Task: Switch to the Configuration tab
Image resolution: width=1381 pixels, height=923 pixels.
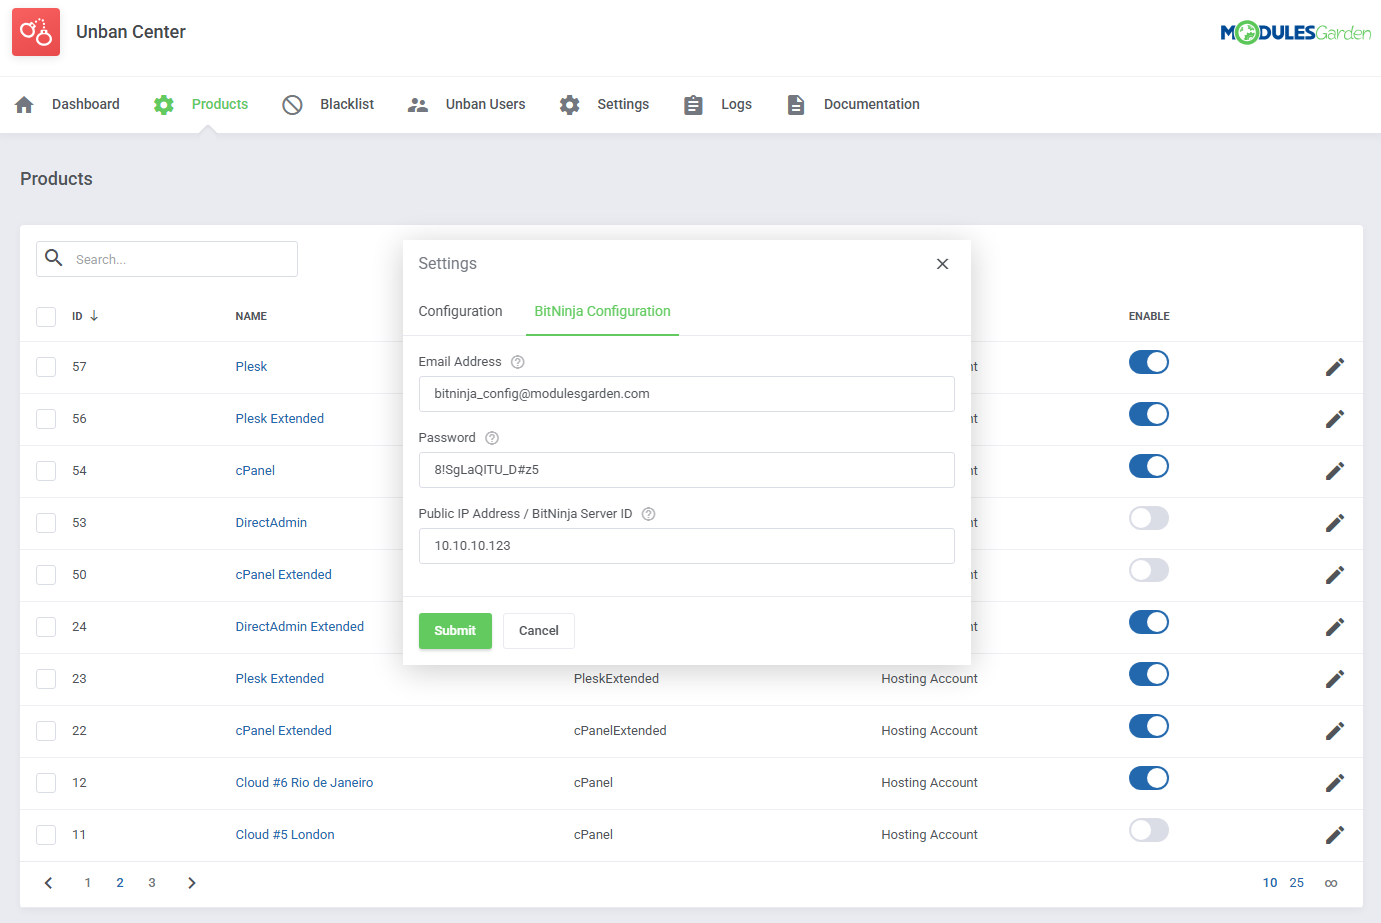Action: pyautogui.click(x=460, y=311)
